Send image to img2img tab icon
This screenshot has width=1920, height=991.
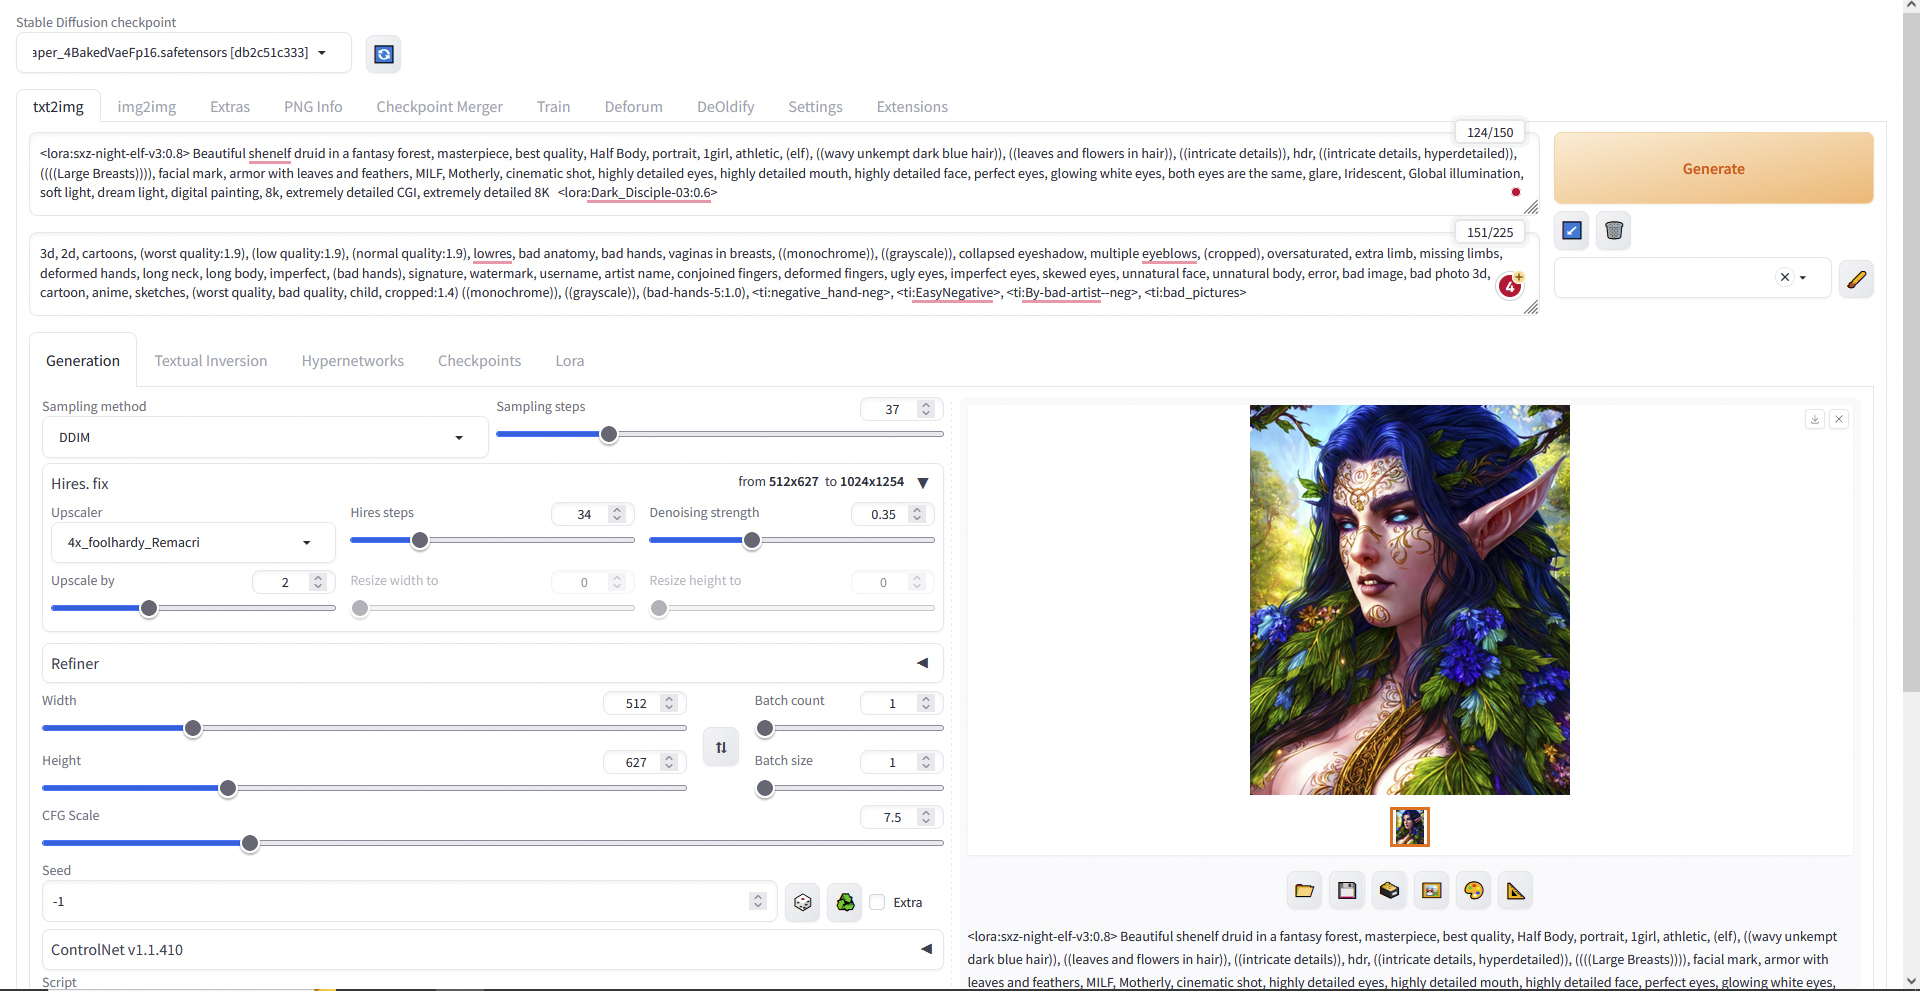tap(1431, 891)
